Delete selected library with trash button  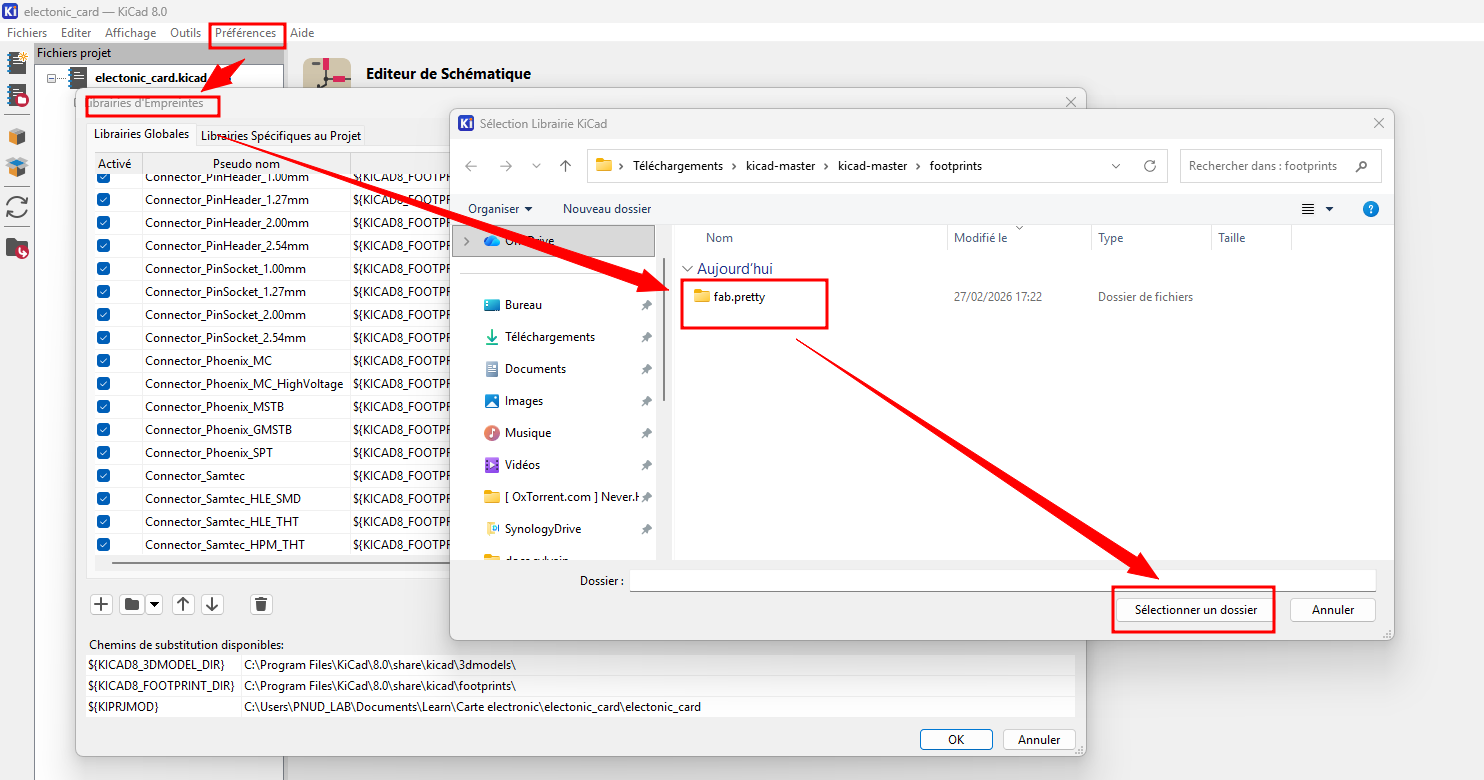click(261, 604)
